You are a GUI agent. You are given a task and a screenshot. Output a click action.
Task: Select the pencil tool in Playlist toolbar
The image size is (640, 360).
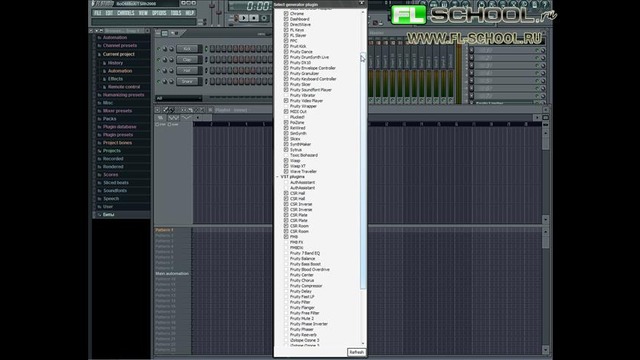pyautogui.click(x=166, y=110)
